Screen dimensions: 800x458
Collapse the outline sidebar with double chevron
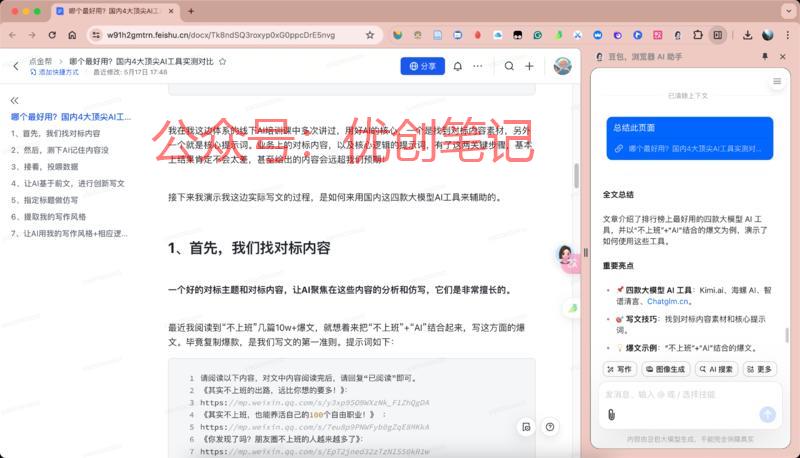click(x=14, y=100)
